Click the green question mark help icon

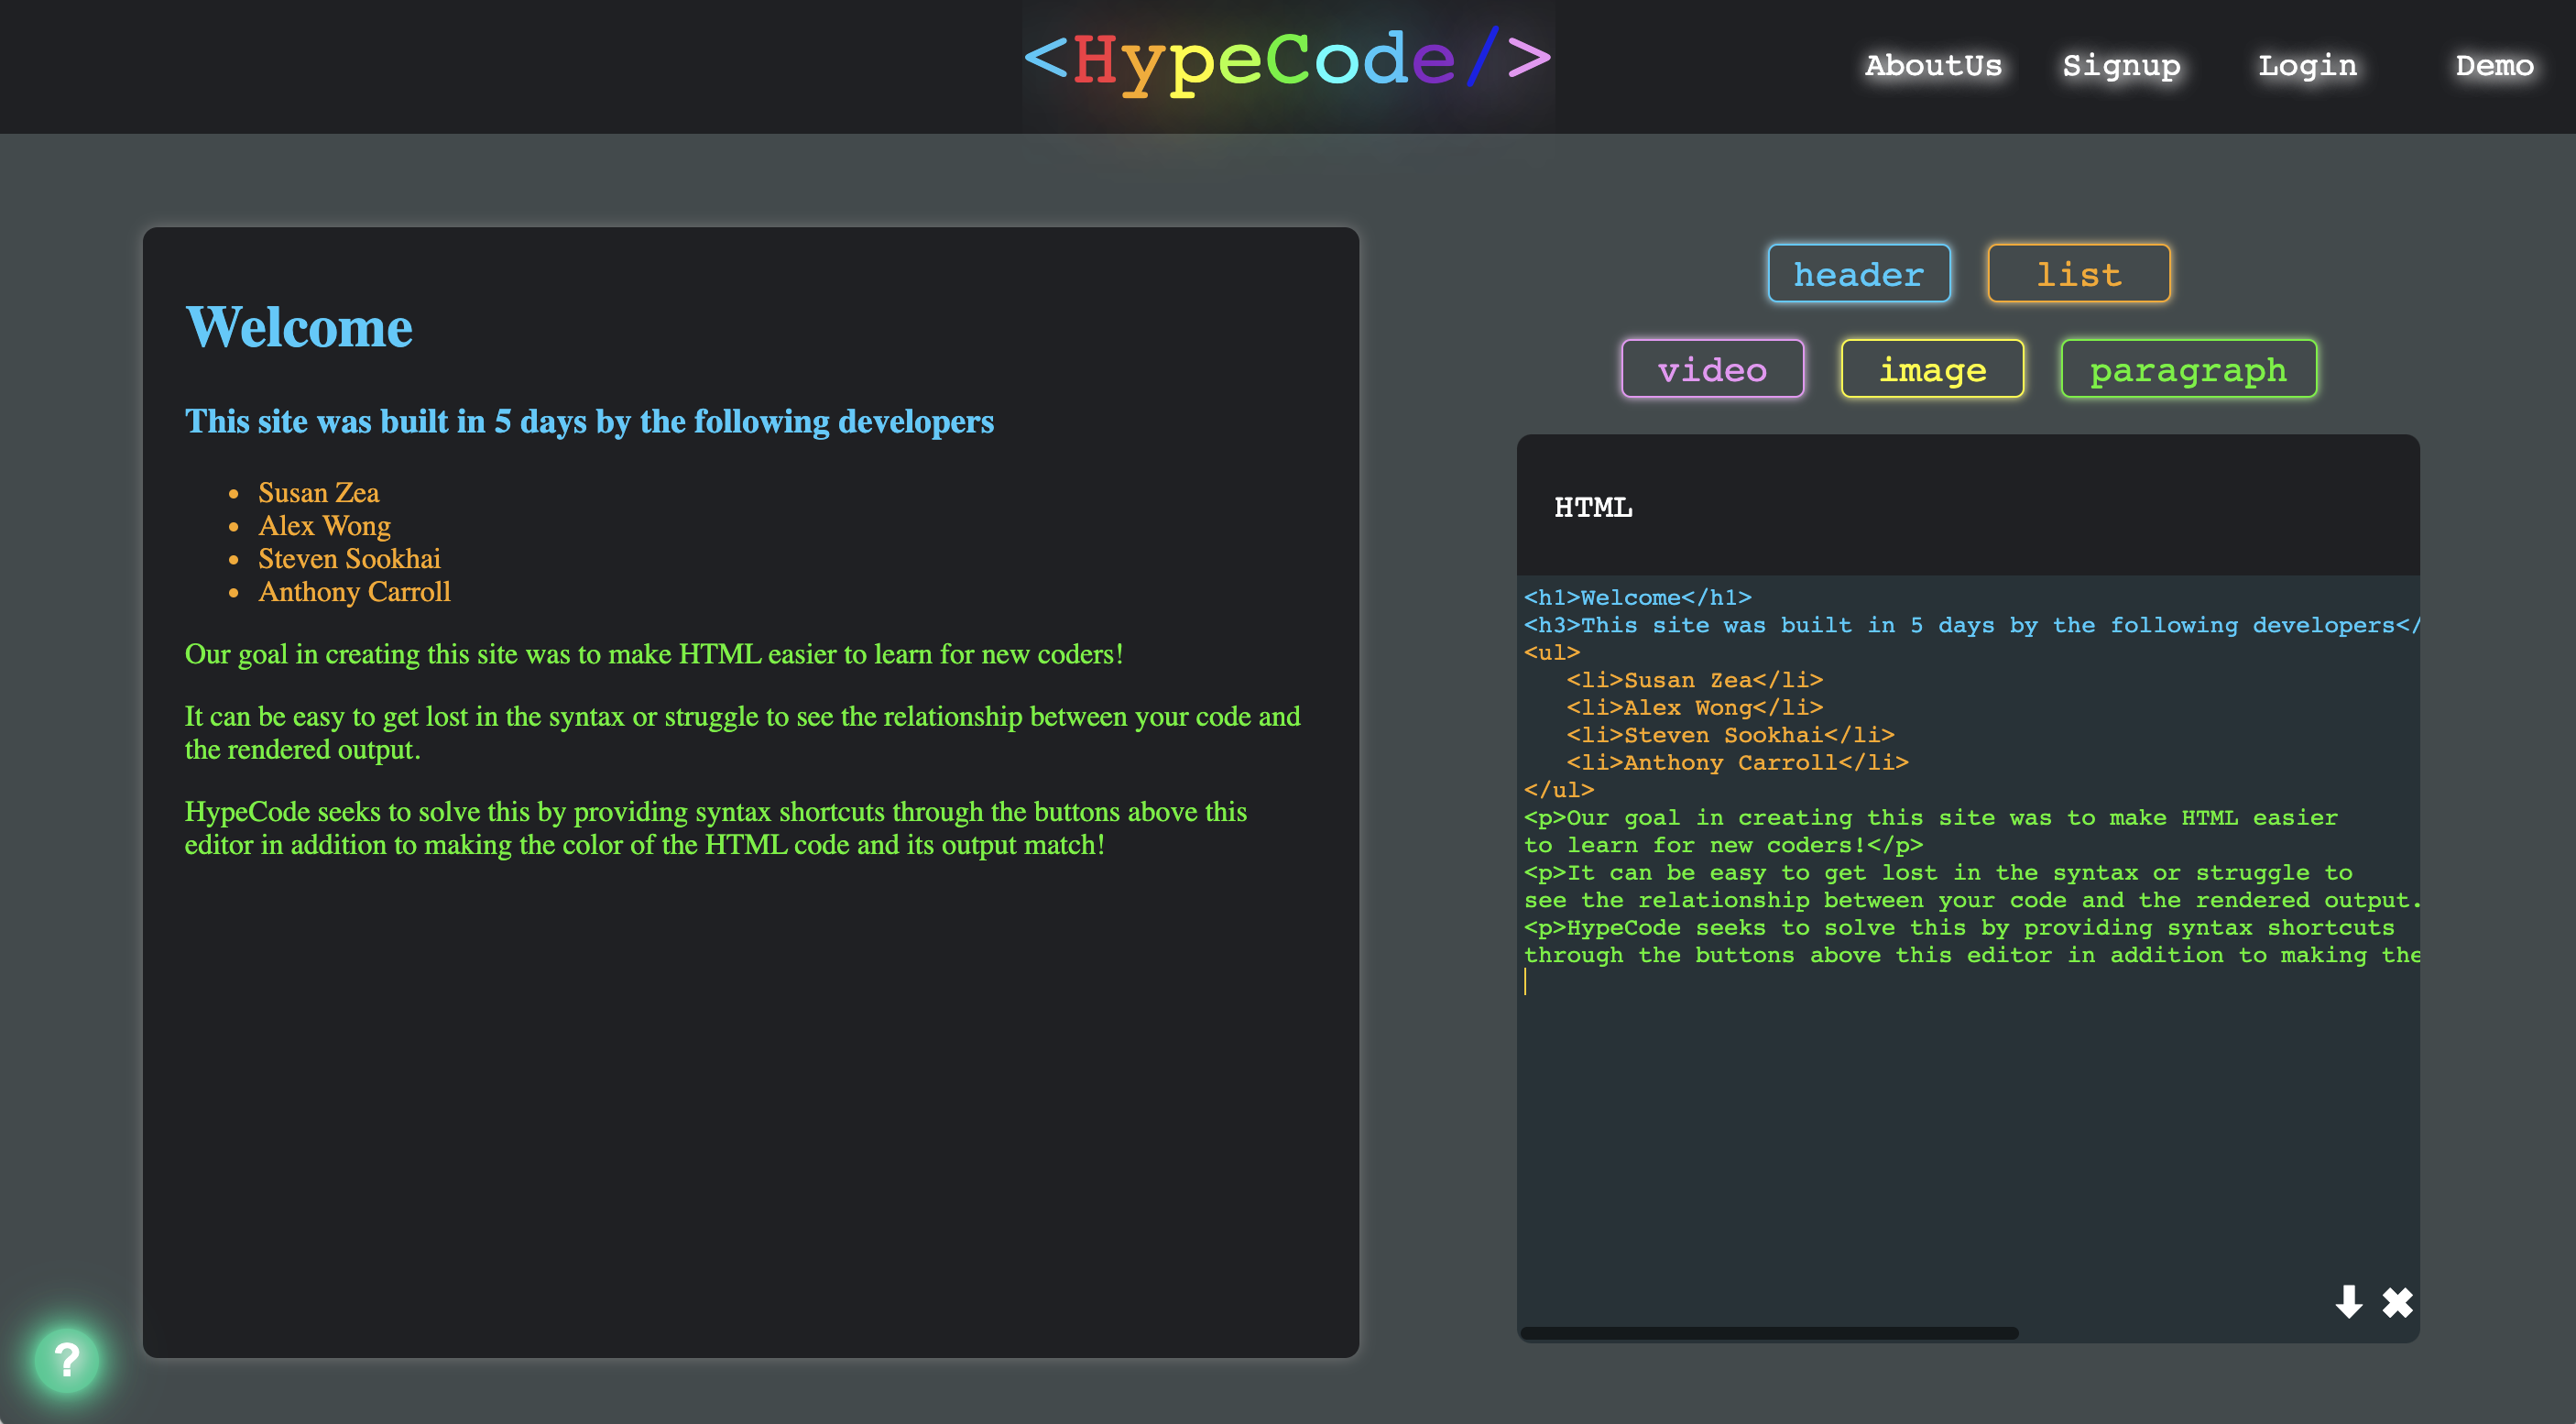[66, 1359]
